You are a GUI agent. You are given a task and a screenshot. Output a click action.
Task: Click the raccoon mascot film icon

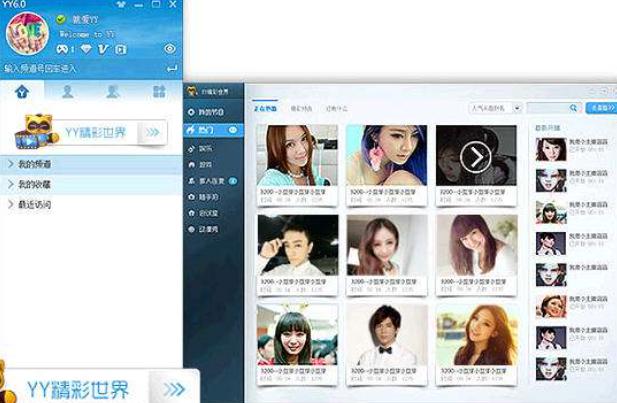tap(36, 131)
